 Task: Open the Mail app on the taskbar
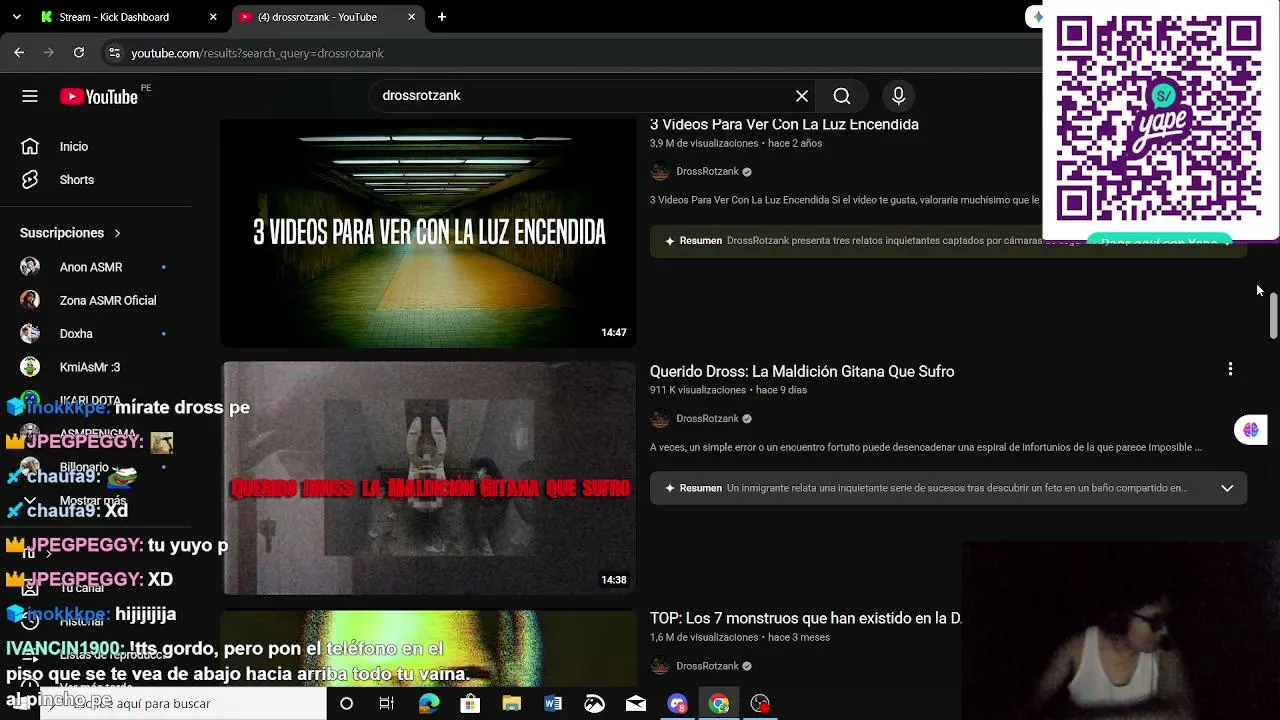click(x=636, y=704)
